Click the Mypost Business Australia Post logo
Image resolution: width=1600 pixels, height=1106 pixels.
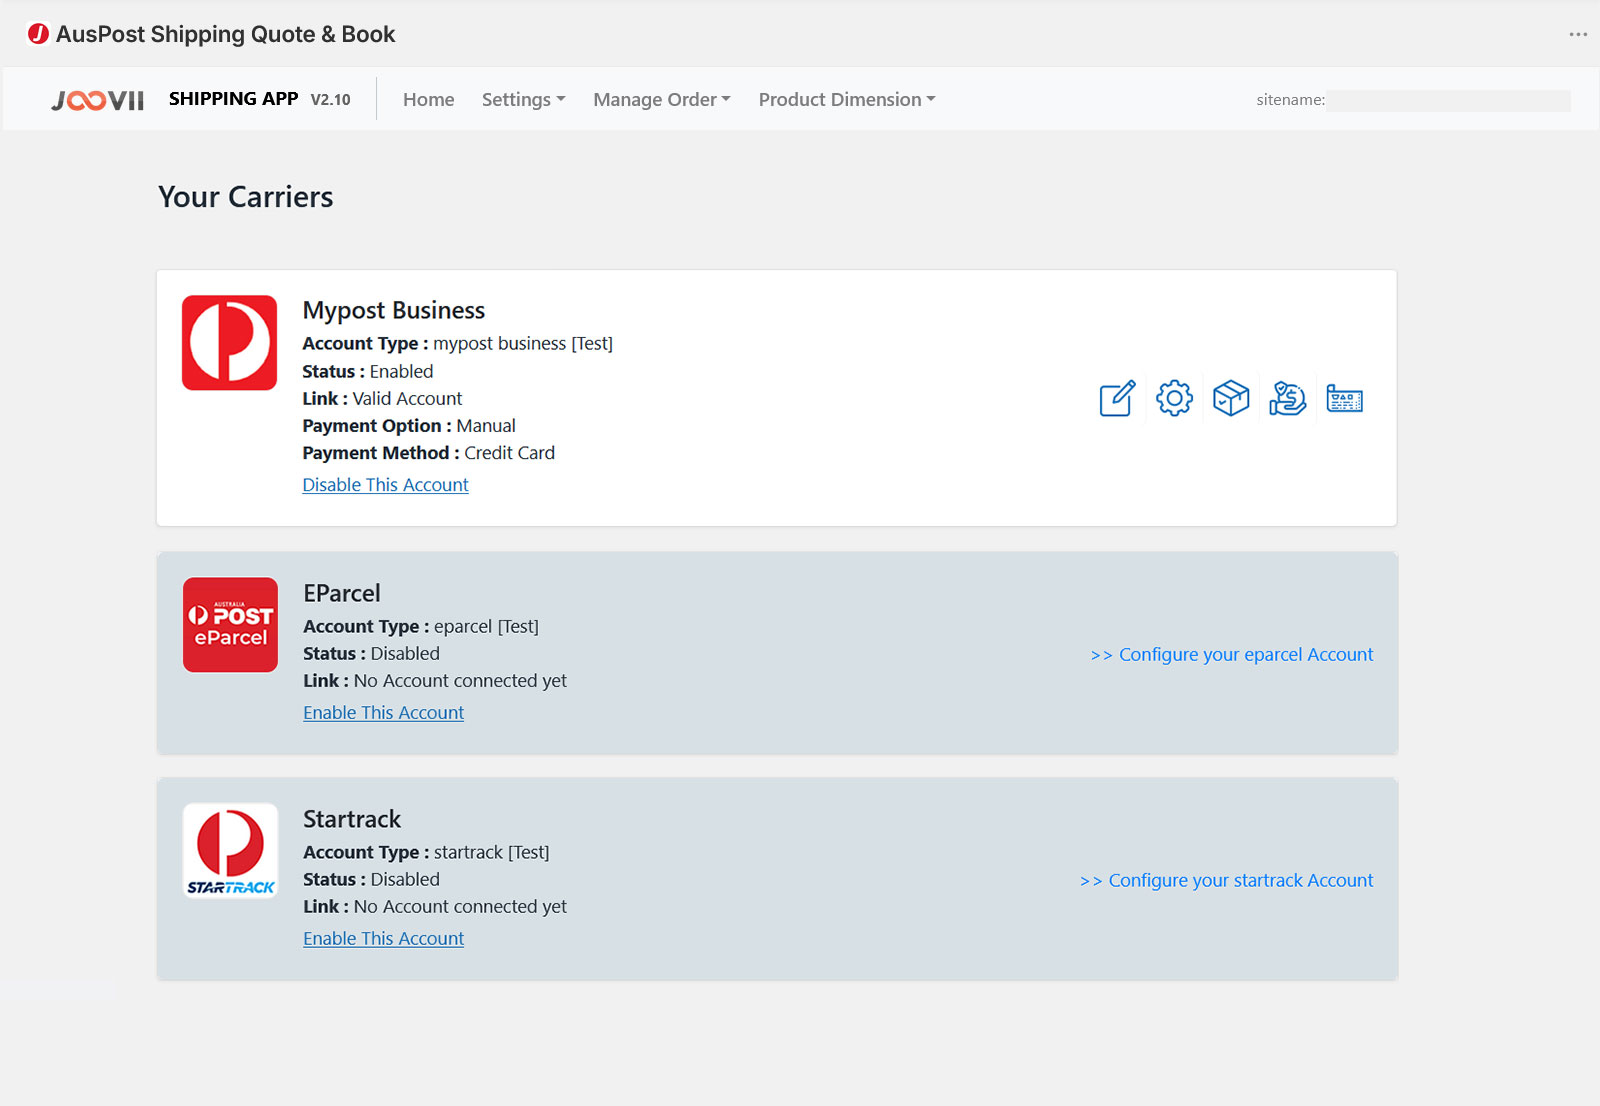pyautogui.click(x=230, y=343)
